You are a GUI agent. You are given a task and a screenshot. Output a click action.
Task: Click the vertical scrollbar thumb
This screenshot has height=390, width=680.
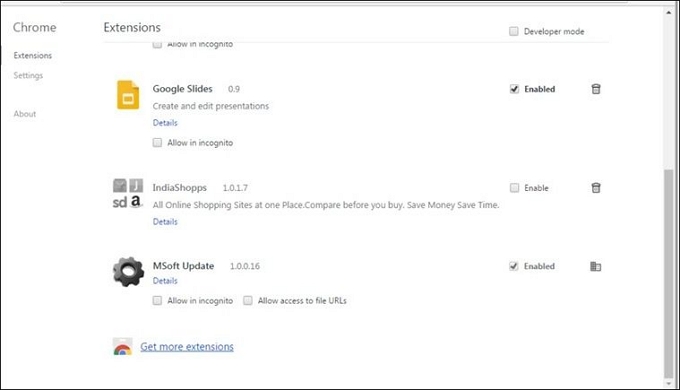669,274
